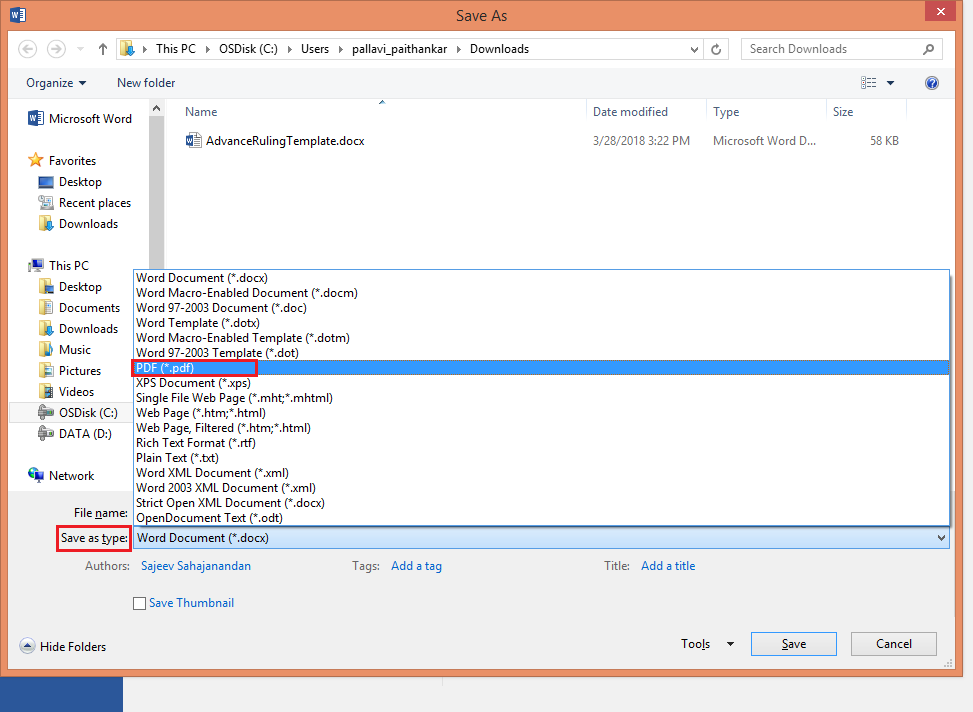Image resolution: width=973 pixels, height=712 pixels.
Task: Refresh the Downloads folder view
Action: (x=716, y=49)
